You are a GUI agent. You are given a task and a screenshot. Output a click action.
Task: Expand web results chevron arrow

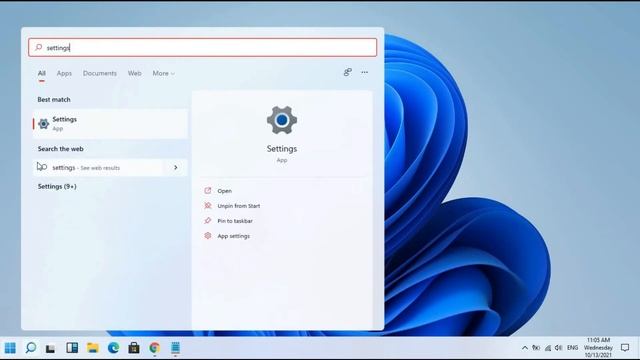176,167
